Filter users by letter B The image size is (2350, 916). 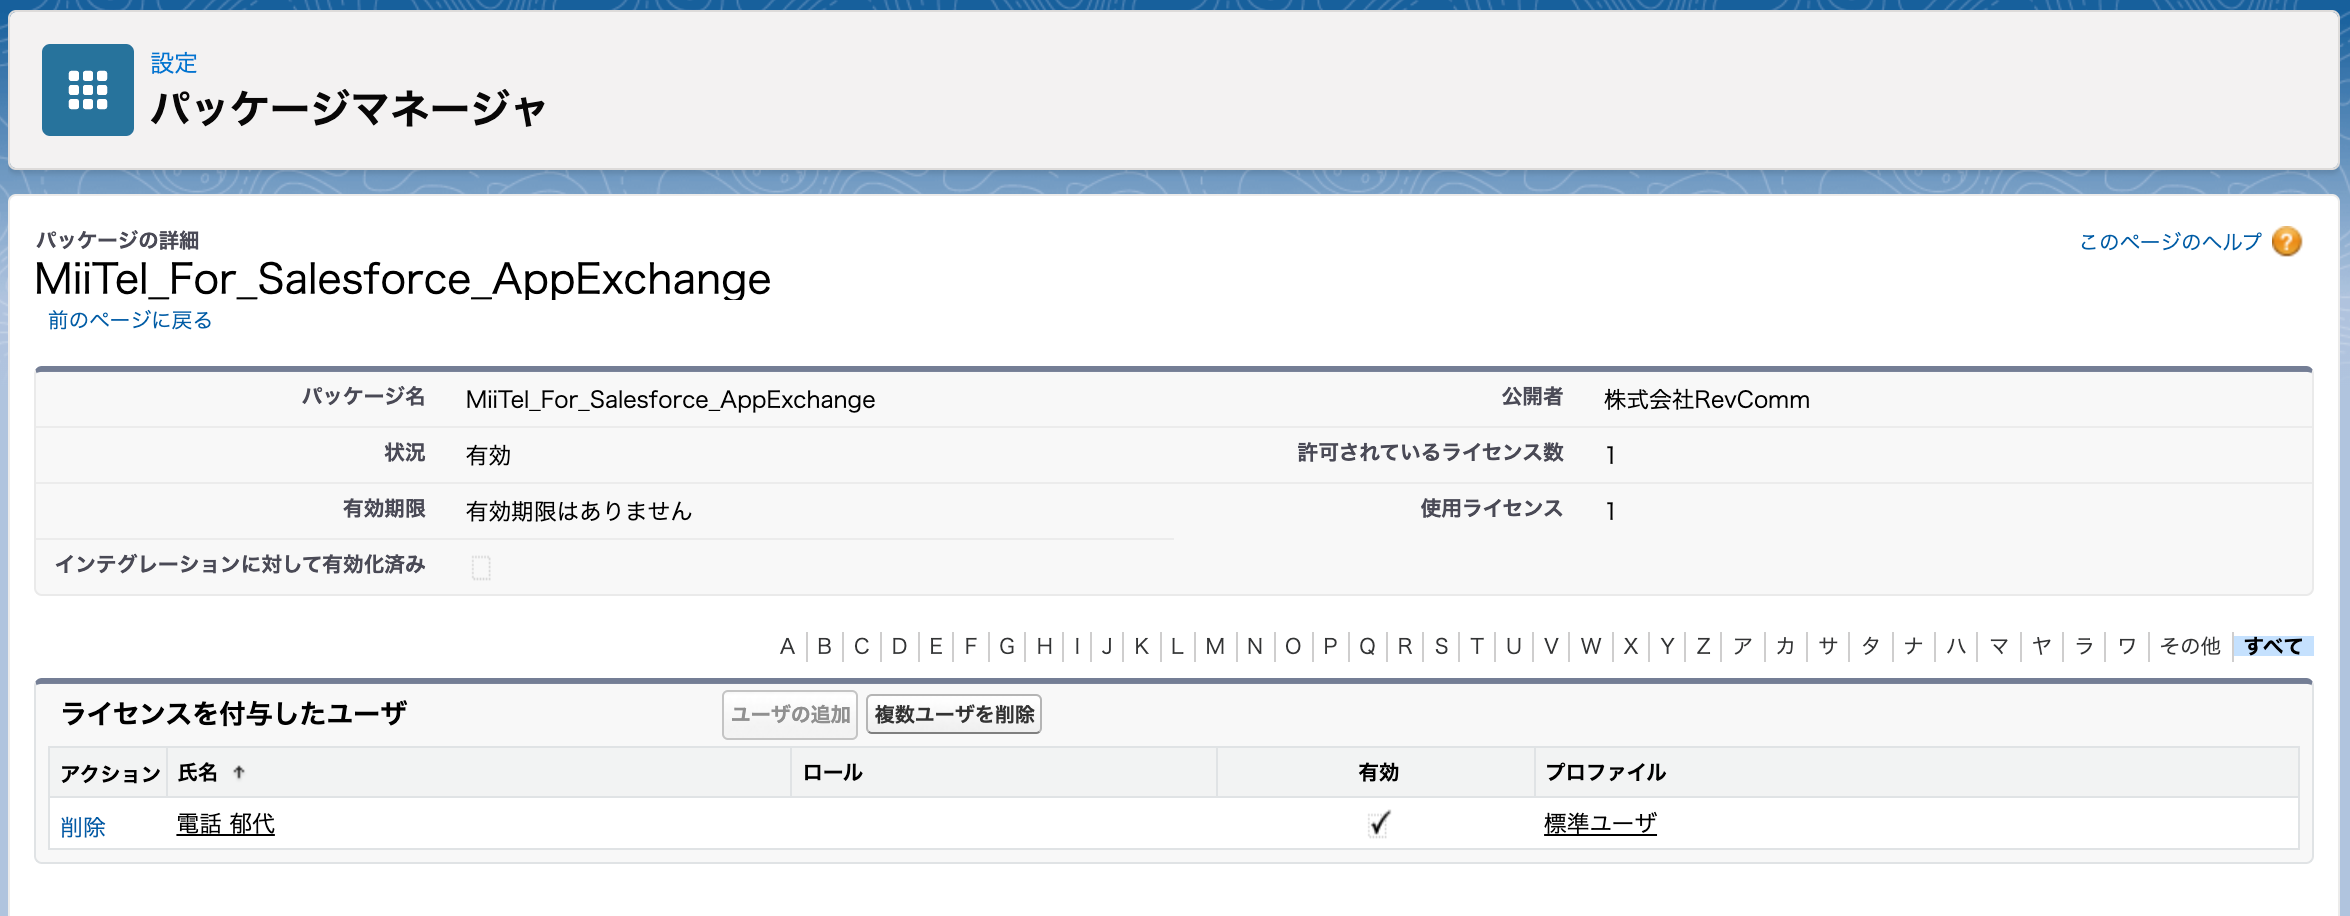(824, 646)
